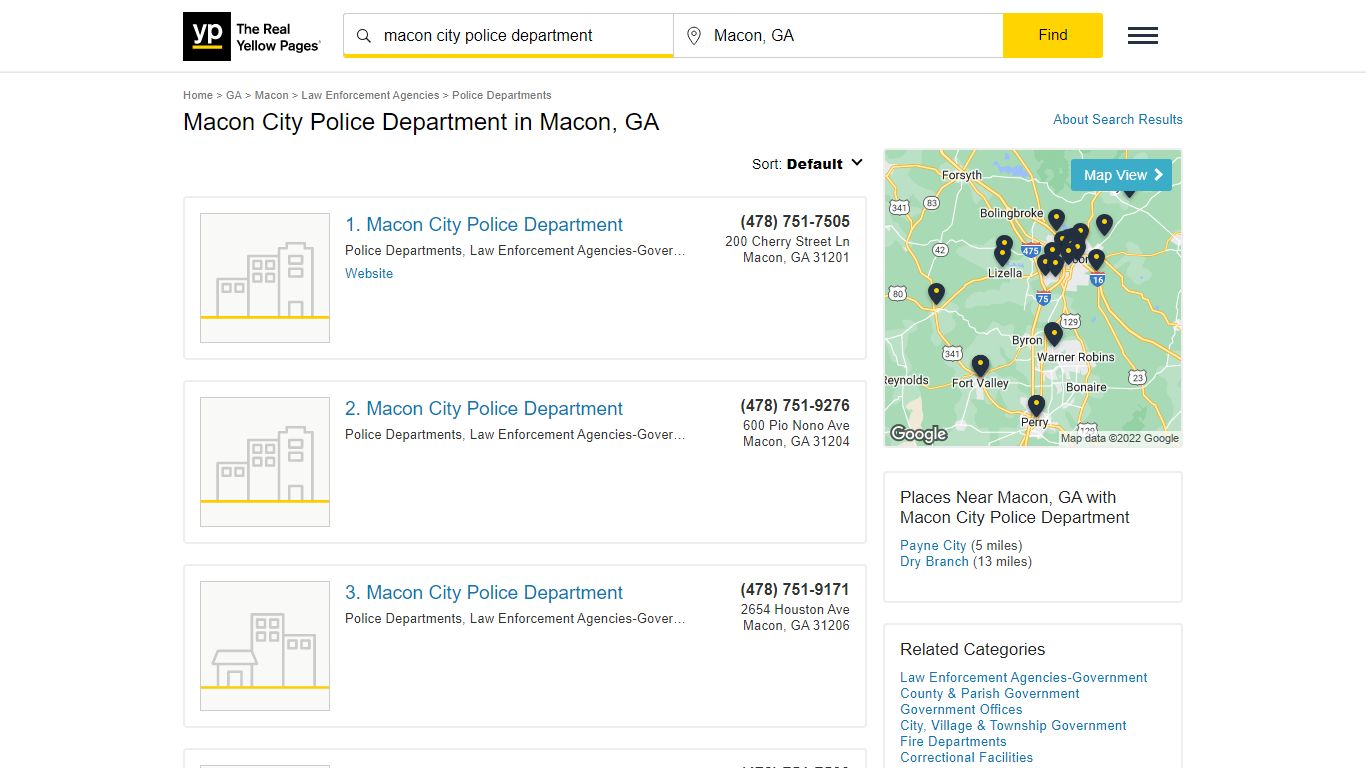Go to GA breadcrumb
Screen dimensions: 1366x768
[234, 95]
